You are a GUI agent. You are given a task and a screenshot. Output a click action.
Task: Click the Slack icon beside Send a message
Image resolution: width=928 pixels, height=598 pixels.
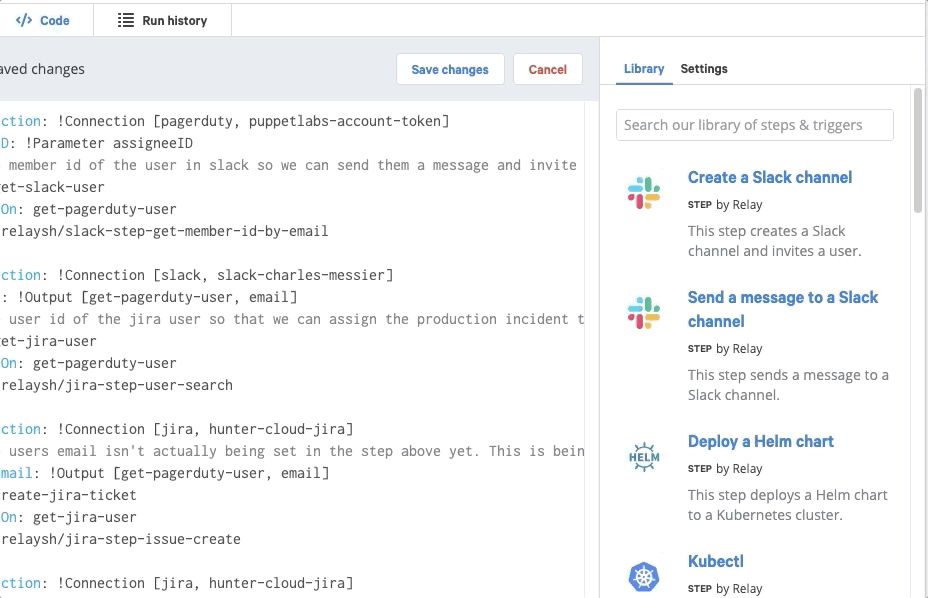tap(644, 312)
